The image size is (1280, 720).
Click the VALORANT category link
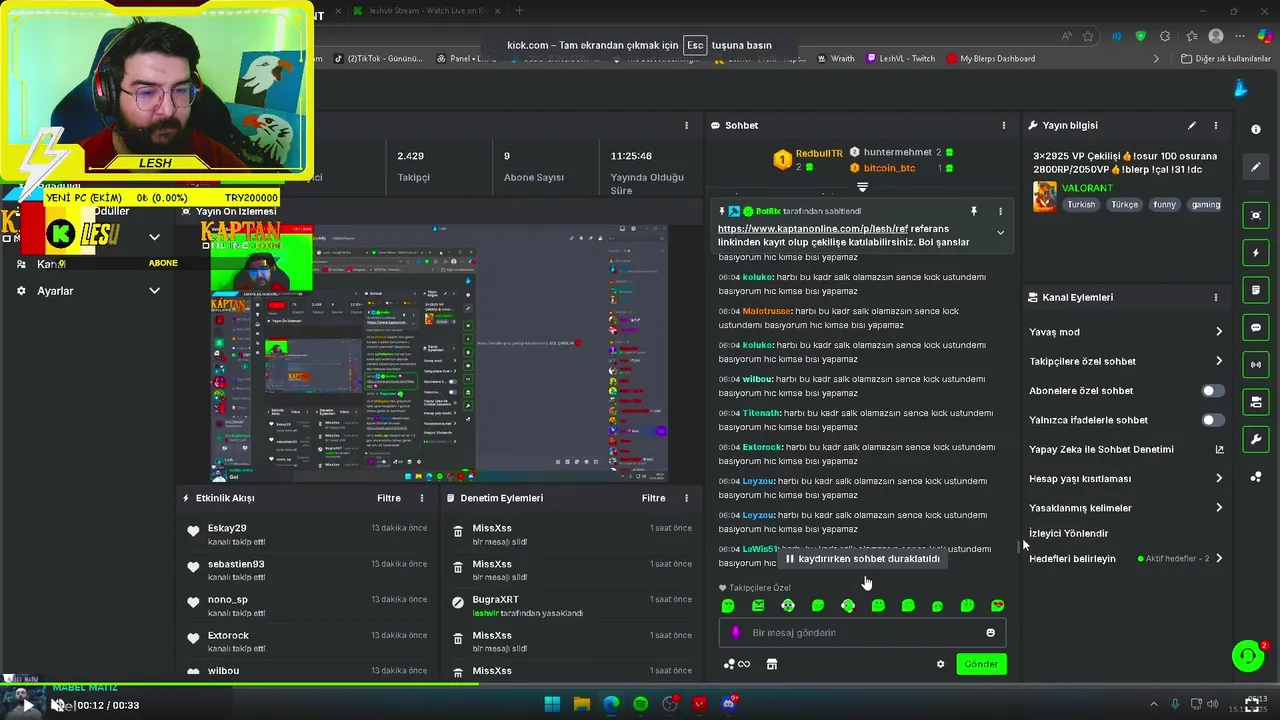(1087, 188)
